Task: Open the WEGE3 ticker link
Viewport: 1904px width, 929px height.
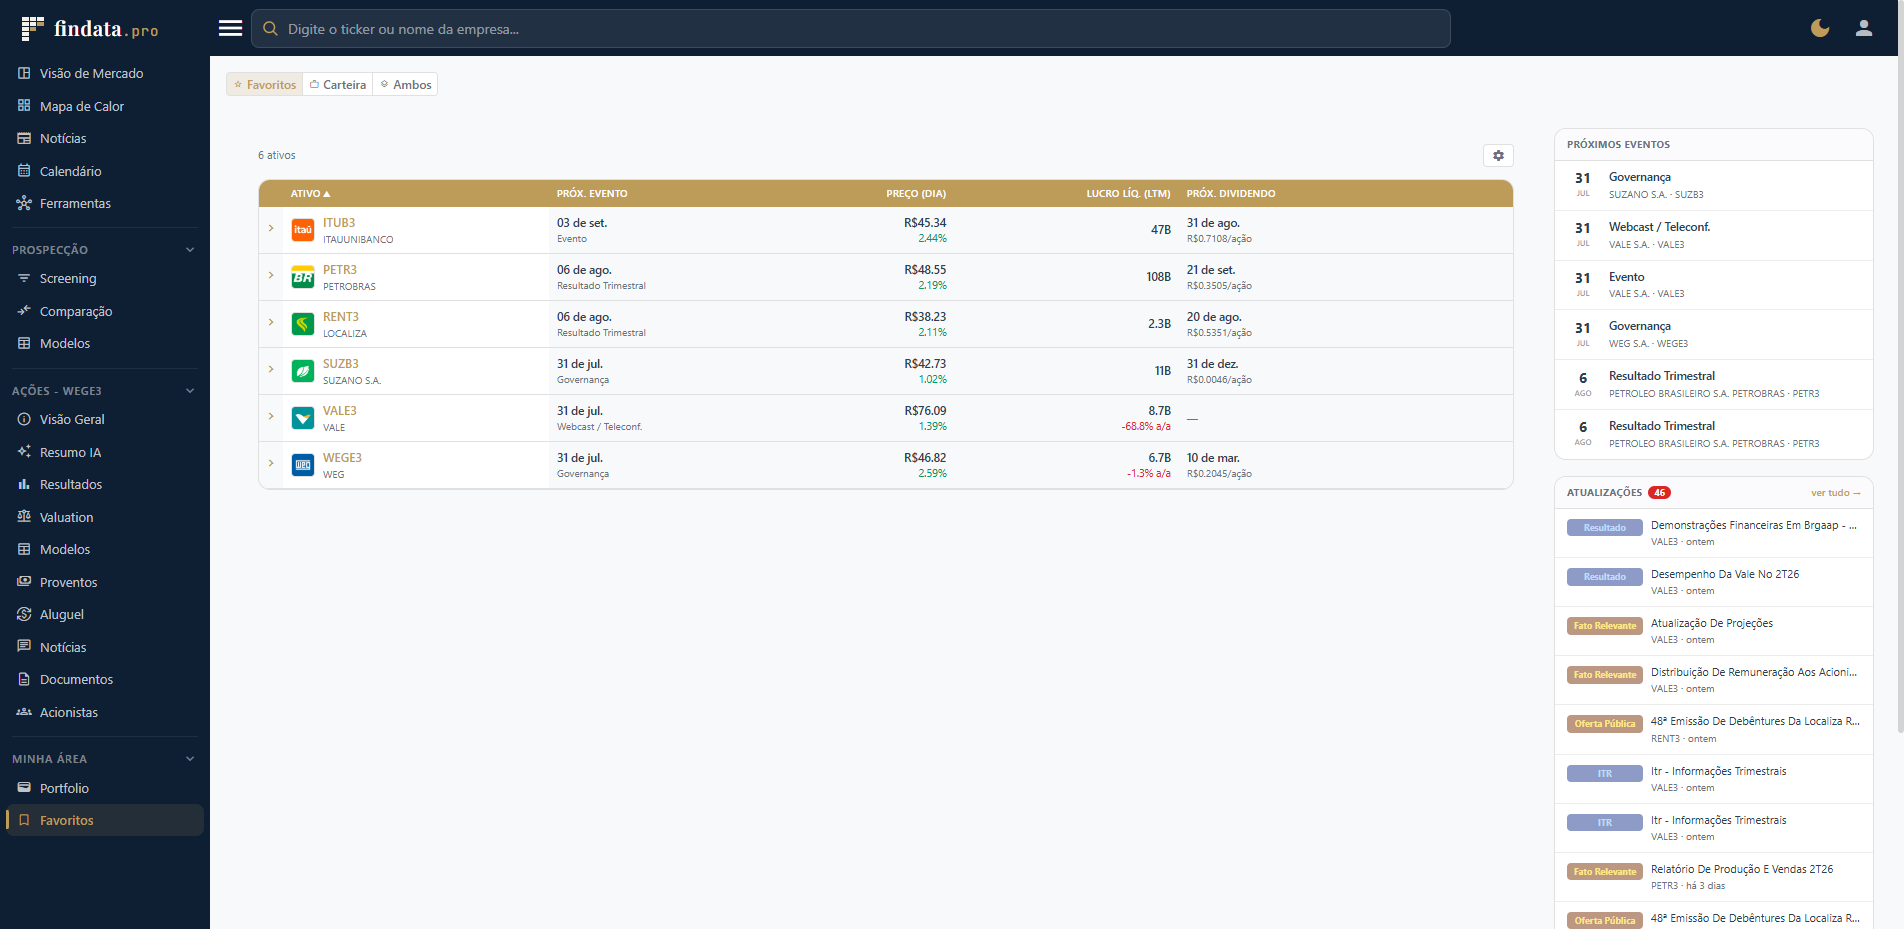Action: tap(342, 458)
